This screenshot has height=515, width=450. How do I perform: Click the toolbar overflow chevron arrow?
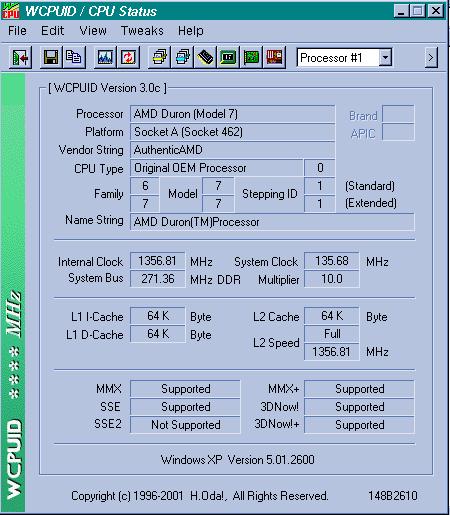431,58
